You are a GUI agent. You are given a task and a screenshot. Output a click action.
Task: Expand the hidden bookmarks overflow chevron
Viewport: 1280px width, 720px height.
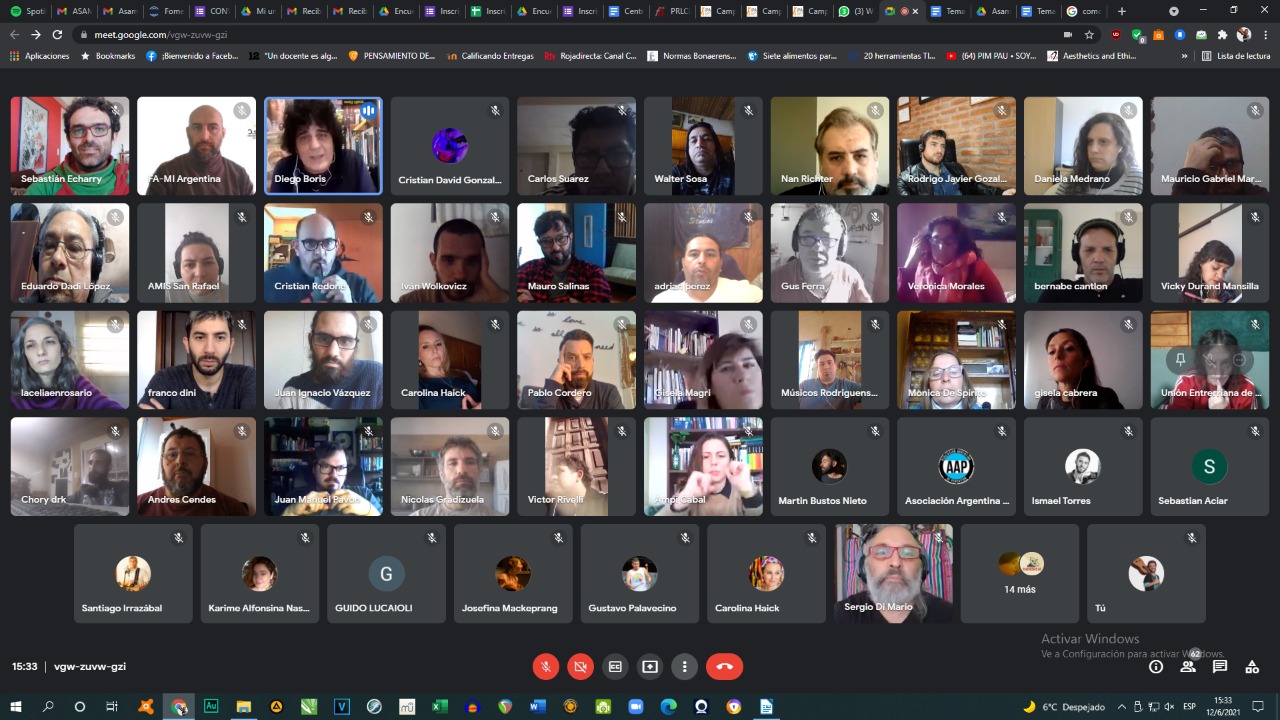tap(1185, 56)
